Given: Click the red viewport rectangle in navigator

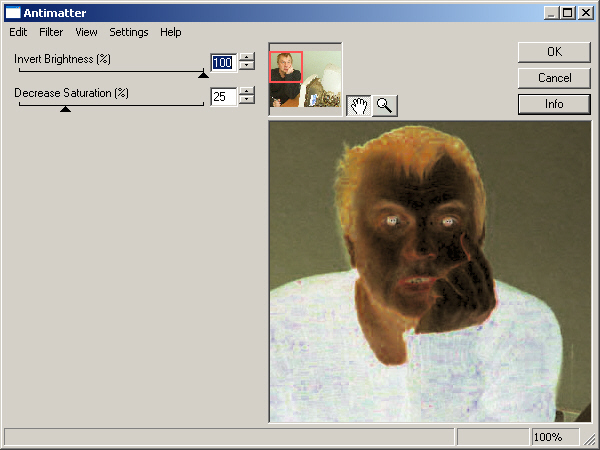Looking at the screenshot, I should pos(286,67).
